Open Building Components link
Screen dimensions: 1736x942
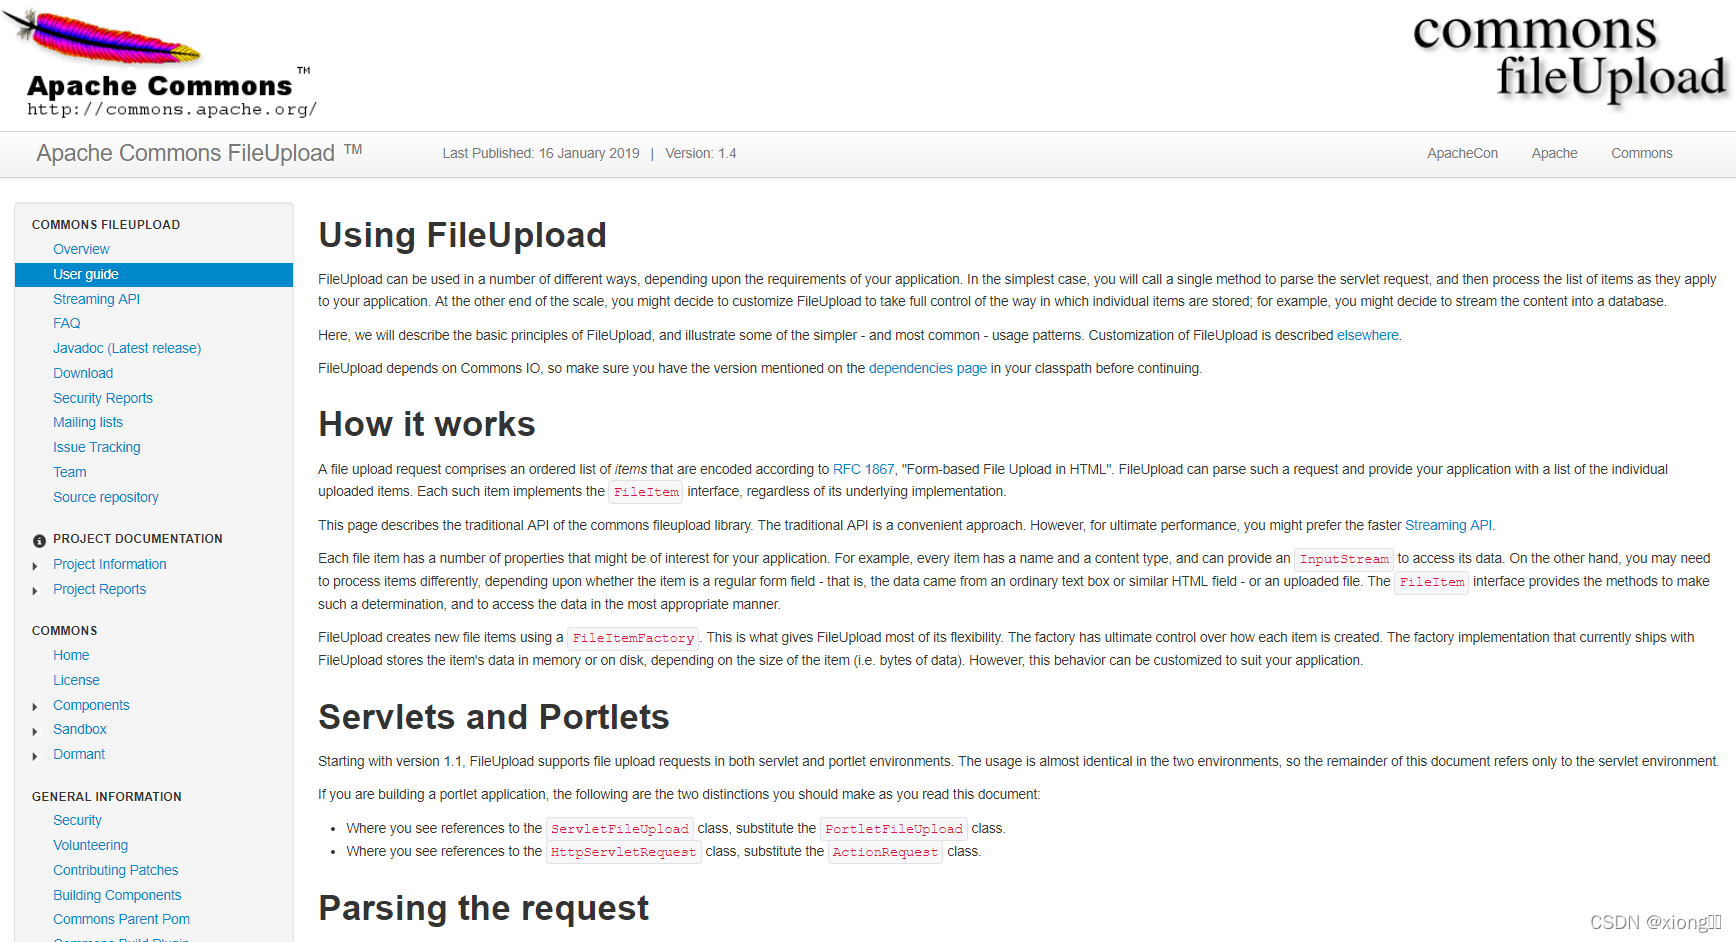(x=117, y=895)
